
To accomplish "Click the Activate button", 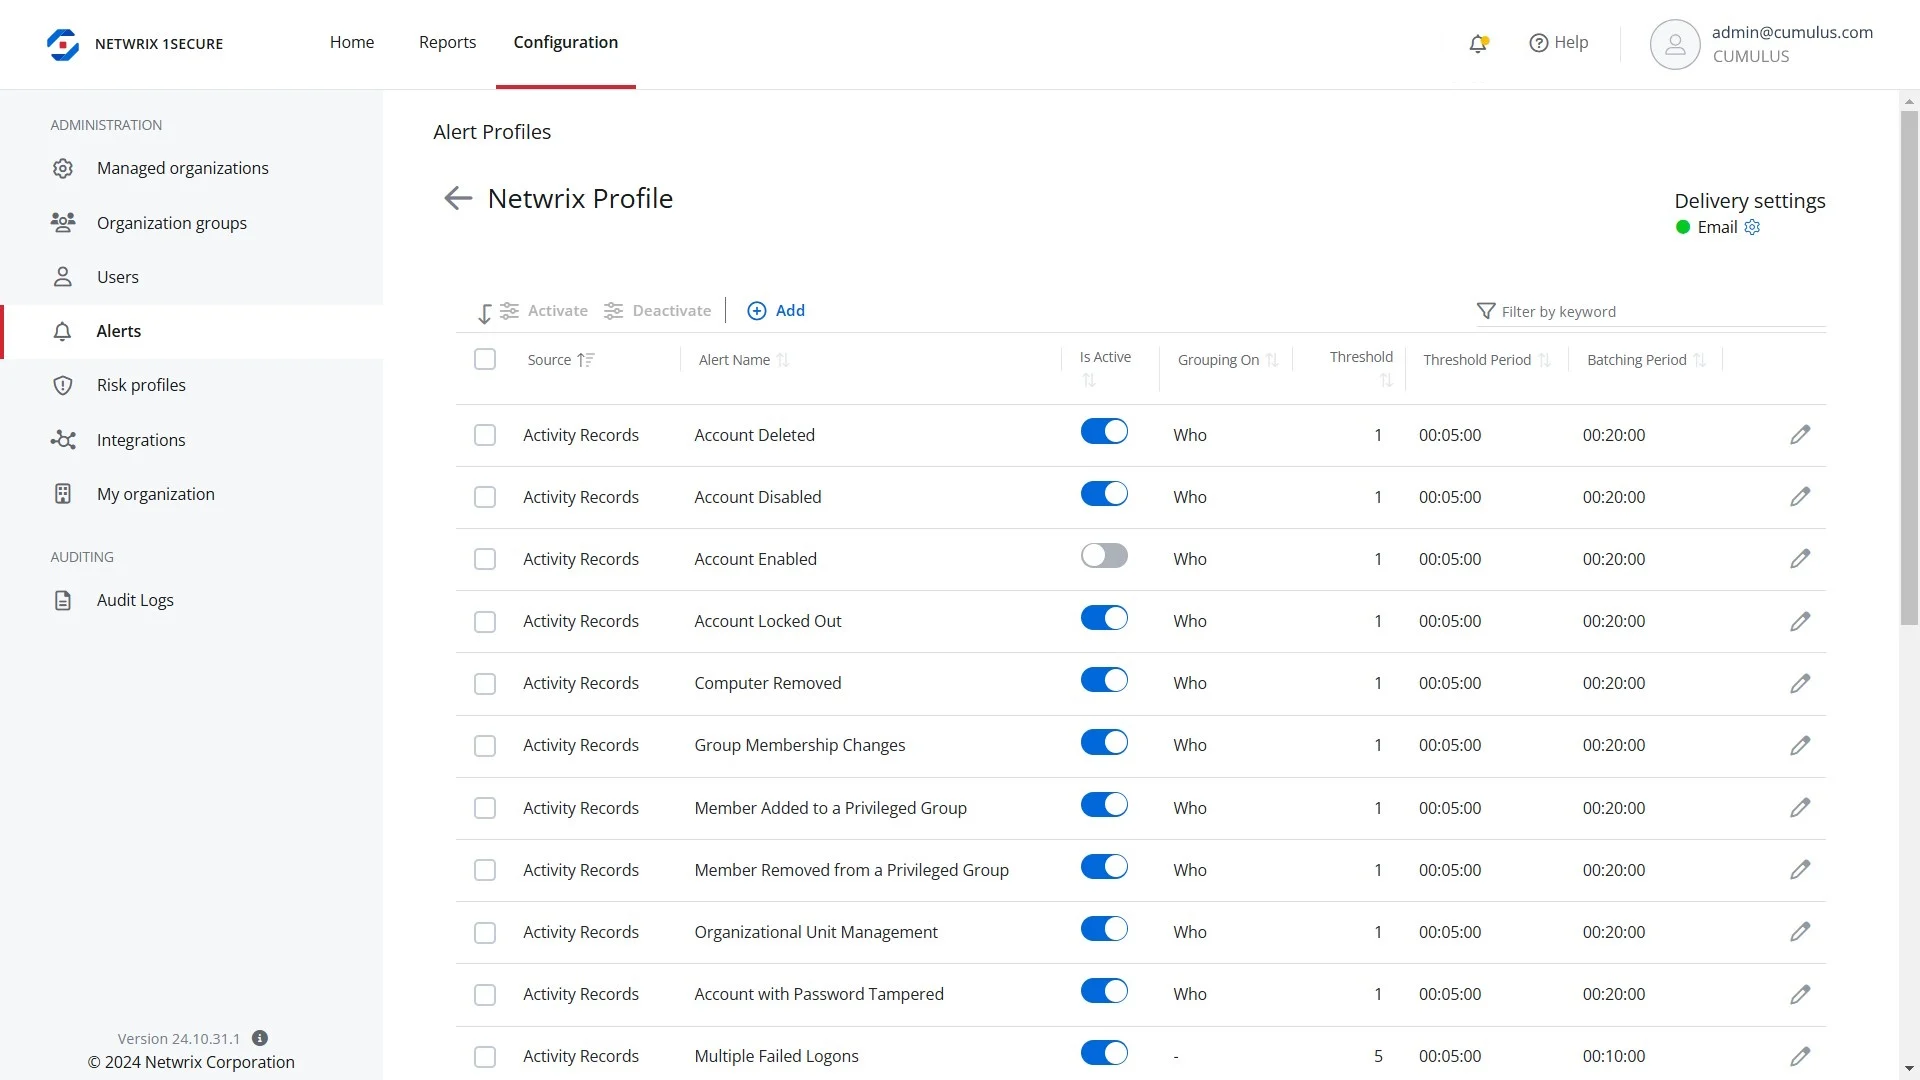I will click(543, 311).
